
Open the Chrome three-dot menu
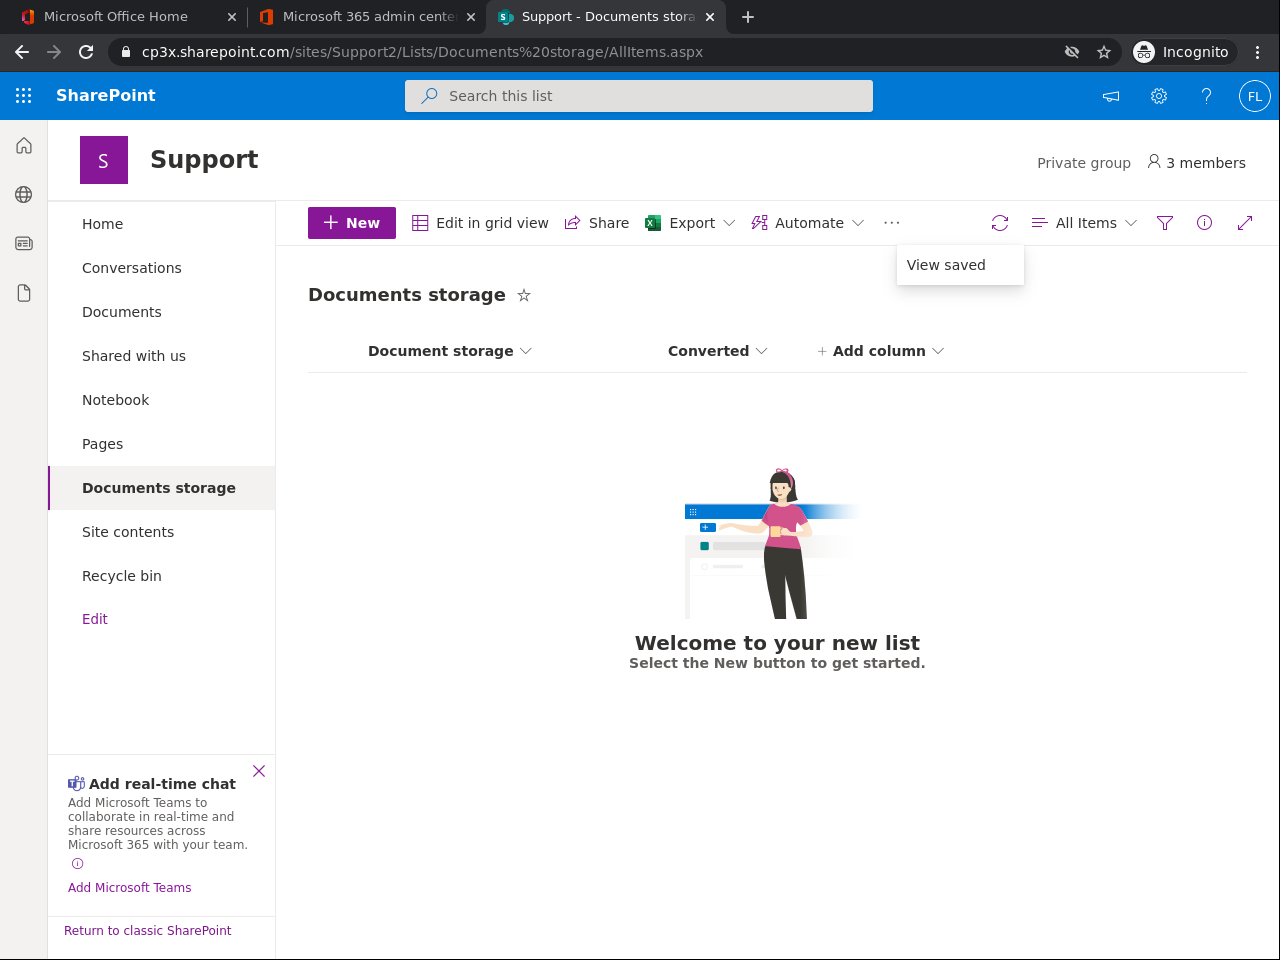[1258, 52]
